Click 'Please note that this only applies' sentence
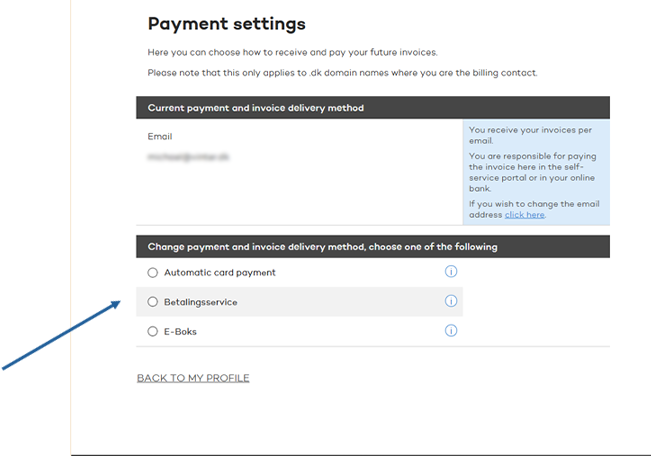Image resolution: width=651 pixels, height=456 pixels. (343, 73)
